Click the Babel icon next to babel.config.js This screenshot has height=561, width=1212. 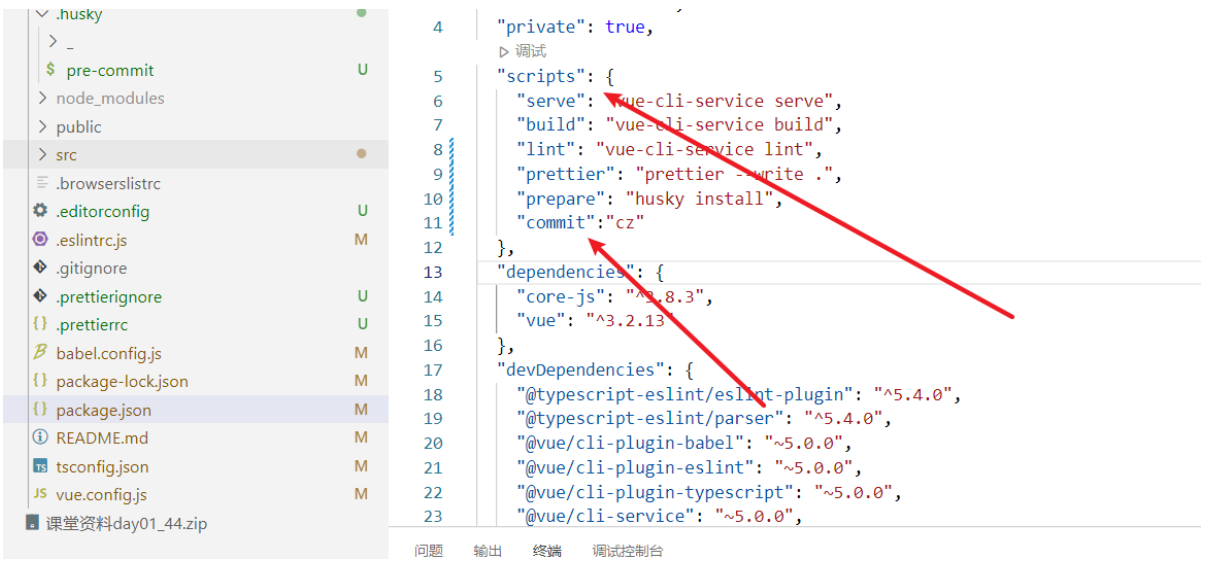coord(40,353)
